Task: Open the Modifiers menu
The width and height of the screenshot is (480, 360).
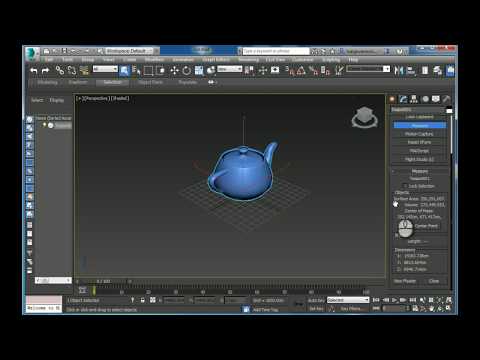Action: click(x=154, y=60)
